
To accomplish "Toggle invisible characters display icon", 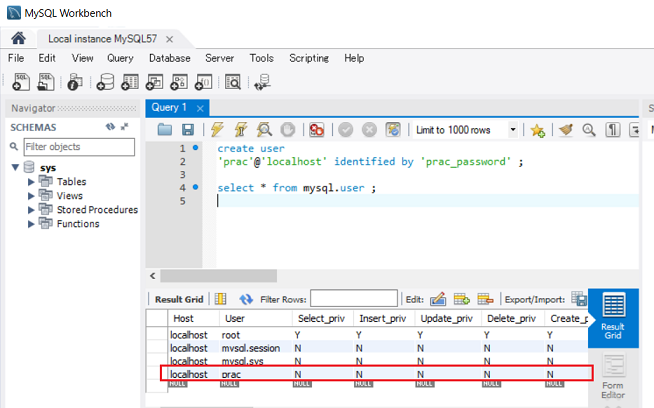I will pos(613,130).
